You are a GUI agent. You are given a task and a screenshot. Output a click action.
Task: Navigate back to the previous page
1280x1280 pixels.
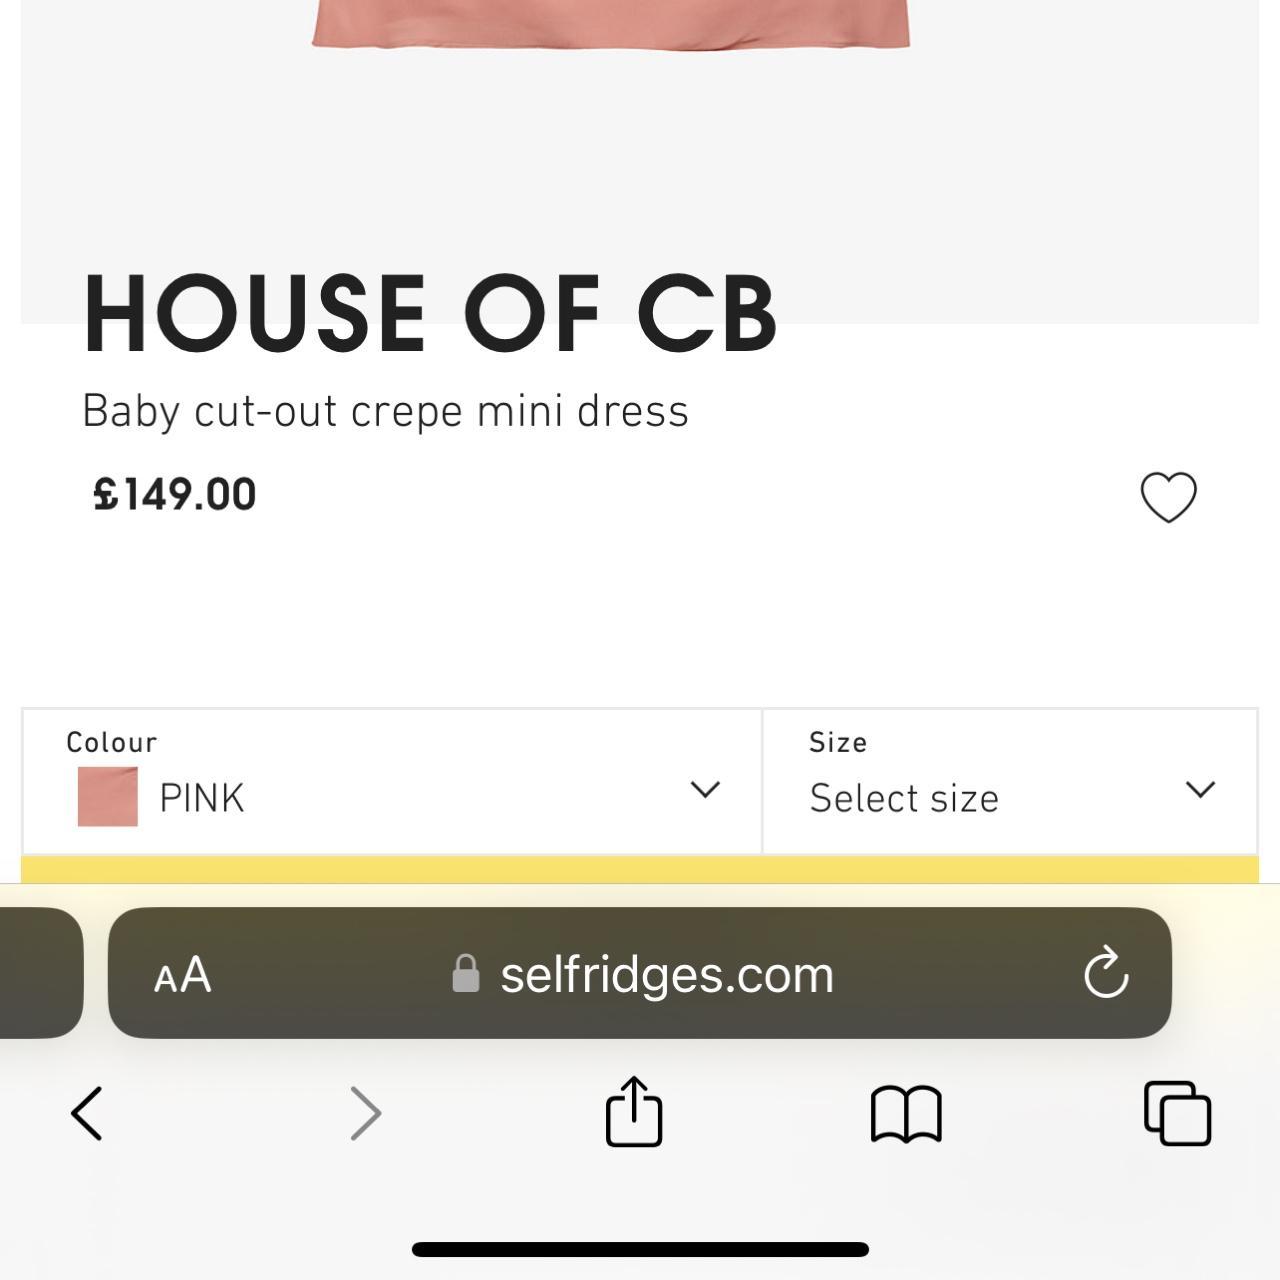click(86, 1113)
